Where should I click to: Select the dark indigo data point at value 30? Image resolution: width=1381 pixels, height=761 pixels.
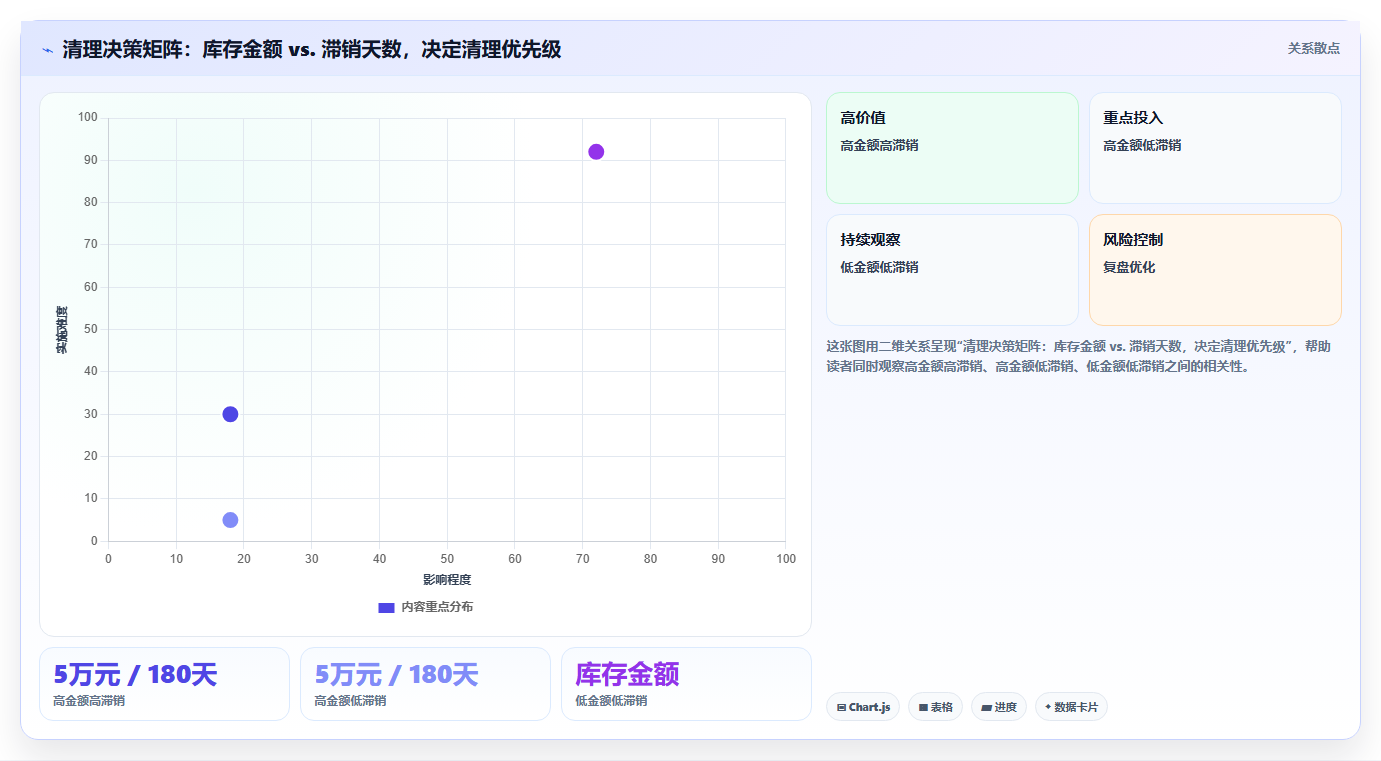230,414
